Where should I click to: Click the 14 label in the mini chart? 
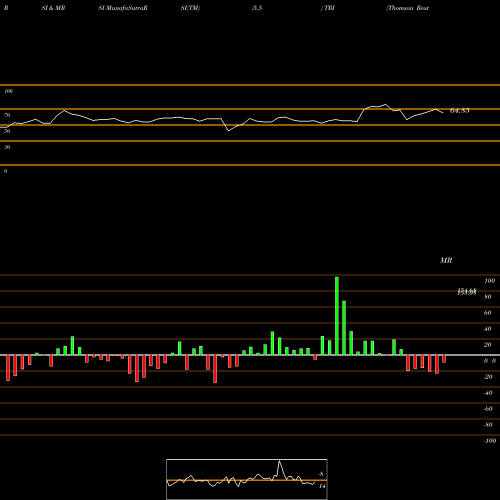[322, 486]
